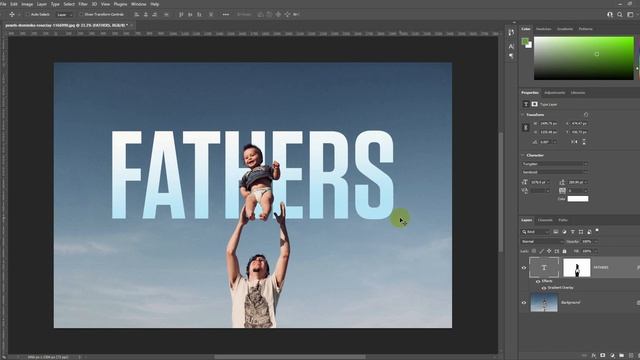Filter layers by shape layer icon
Viewport: 640px width, 360px height.
point(581,232)
